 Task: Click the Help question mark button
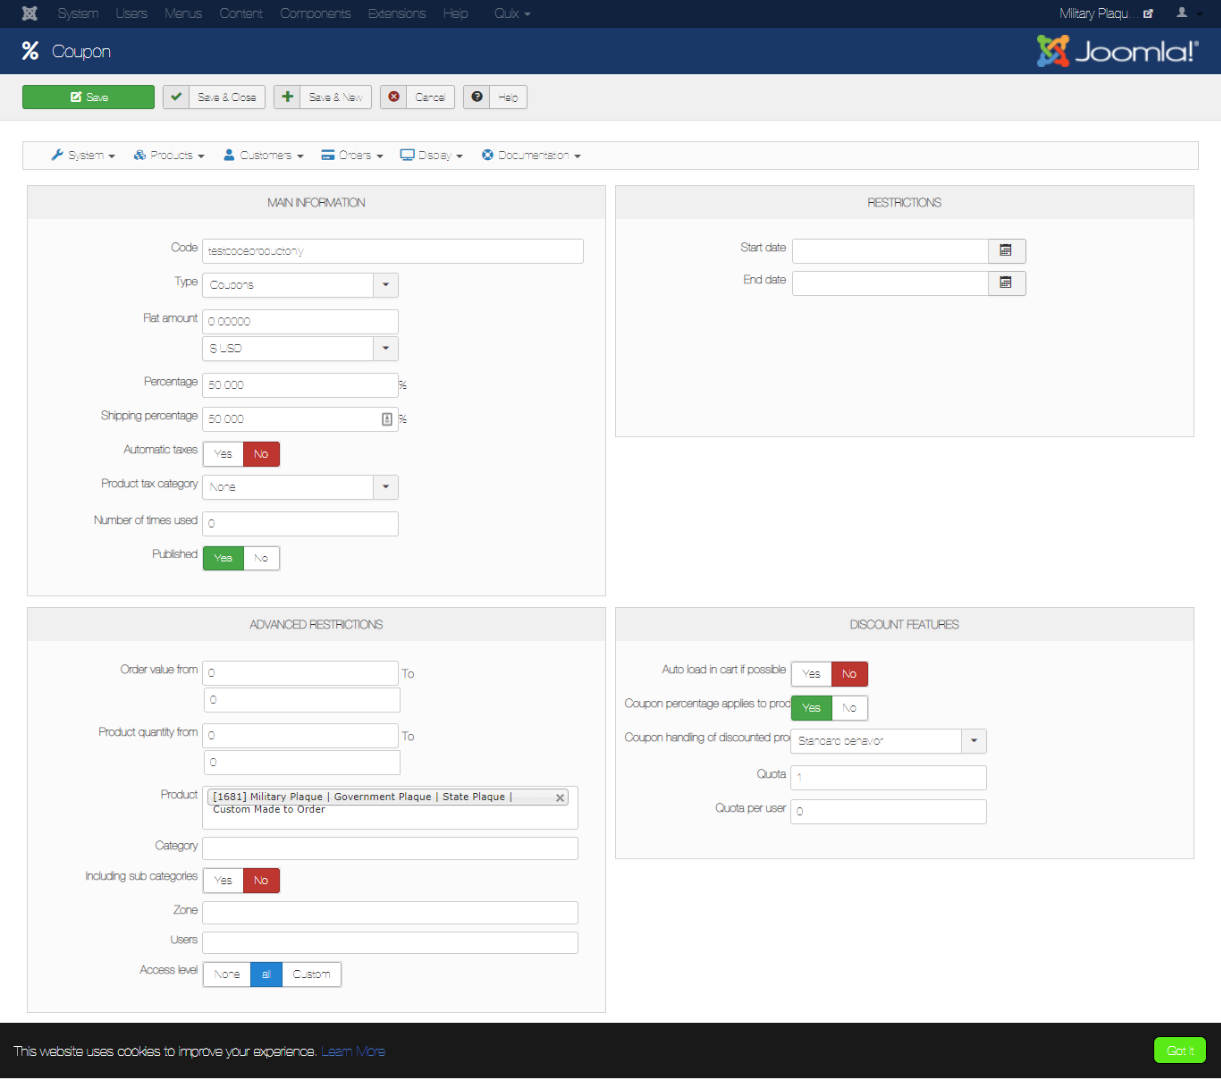click(495, 97)
